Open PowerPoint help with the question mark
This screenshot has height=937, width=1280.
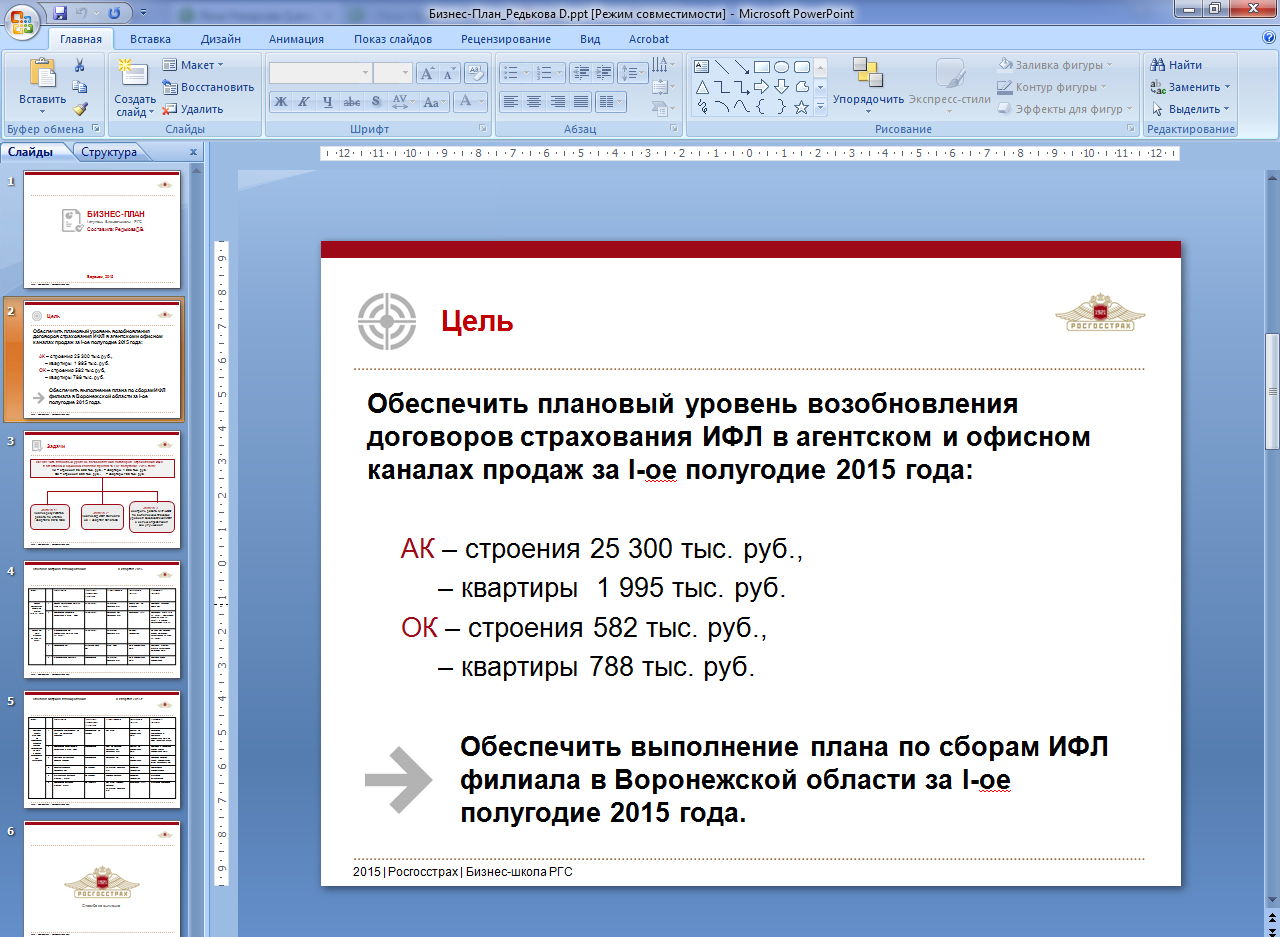[1269, 38]
